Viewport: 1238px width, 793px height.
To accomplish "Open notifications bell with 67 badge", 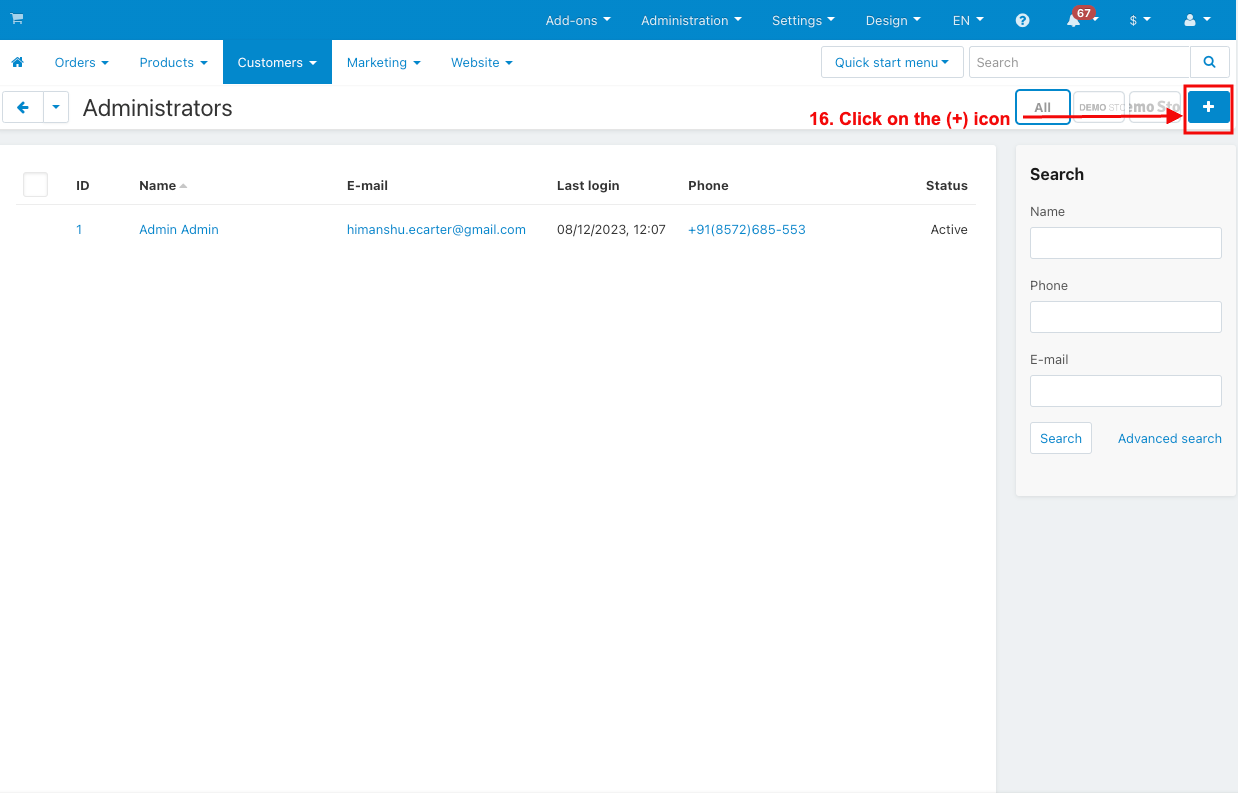I will pyautogui.click(x=1077, y=19).
